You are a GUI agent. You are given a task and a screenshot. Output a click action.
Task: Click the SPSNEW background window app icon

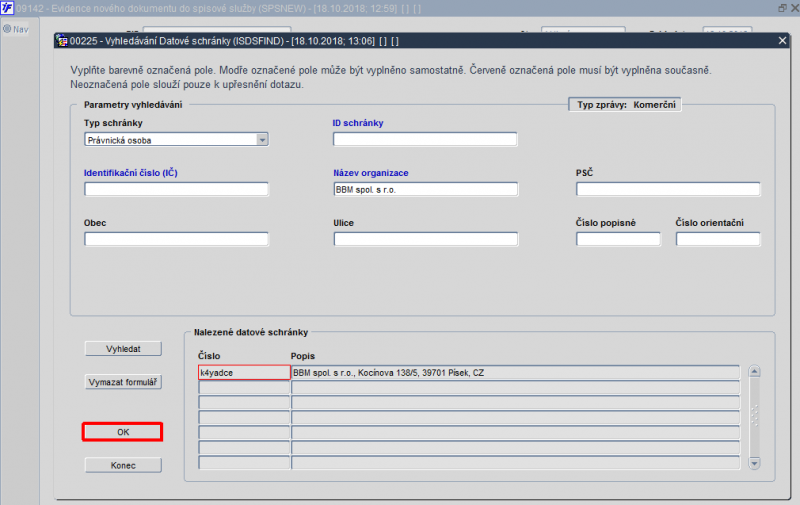coord(7,8)
